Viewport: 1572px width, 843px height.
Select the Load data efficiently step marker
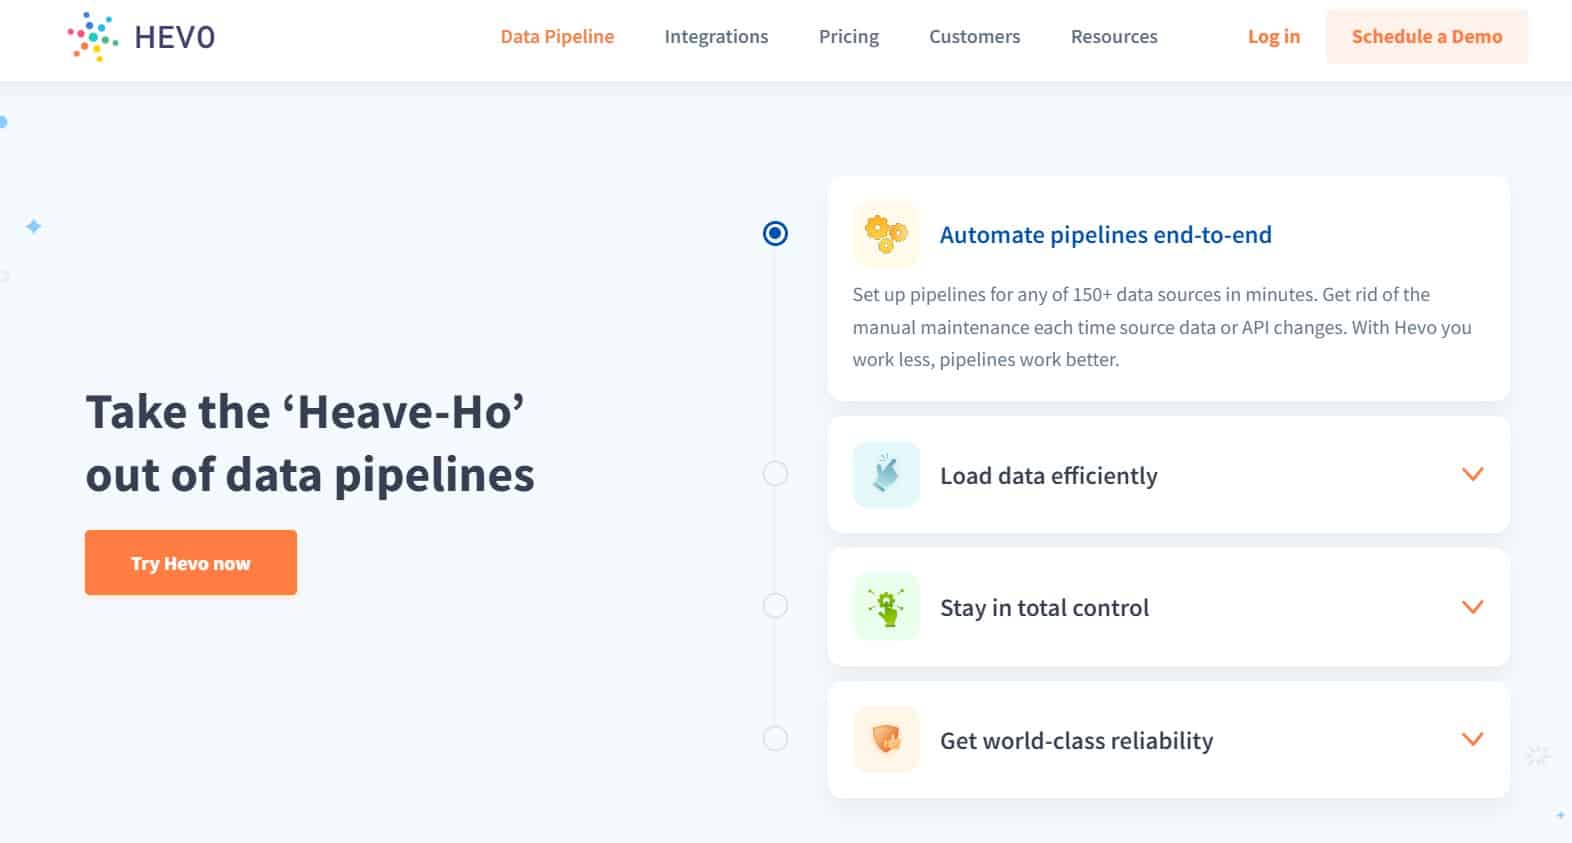point(775,473)
